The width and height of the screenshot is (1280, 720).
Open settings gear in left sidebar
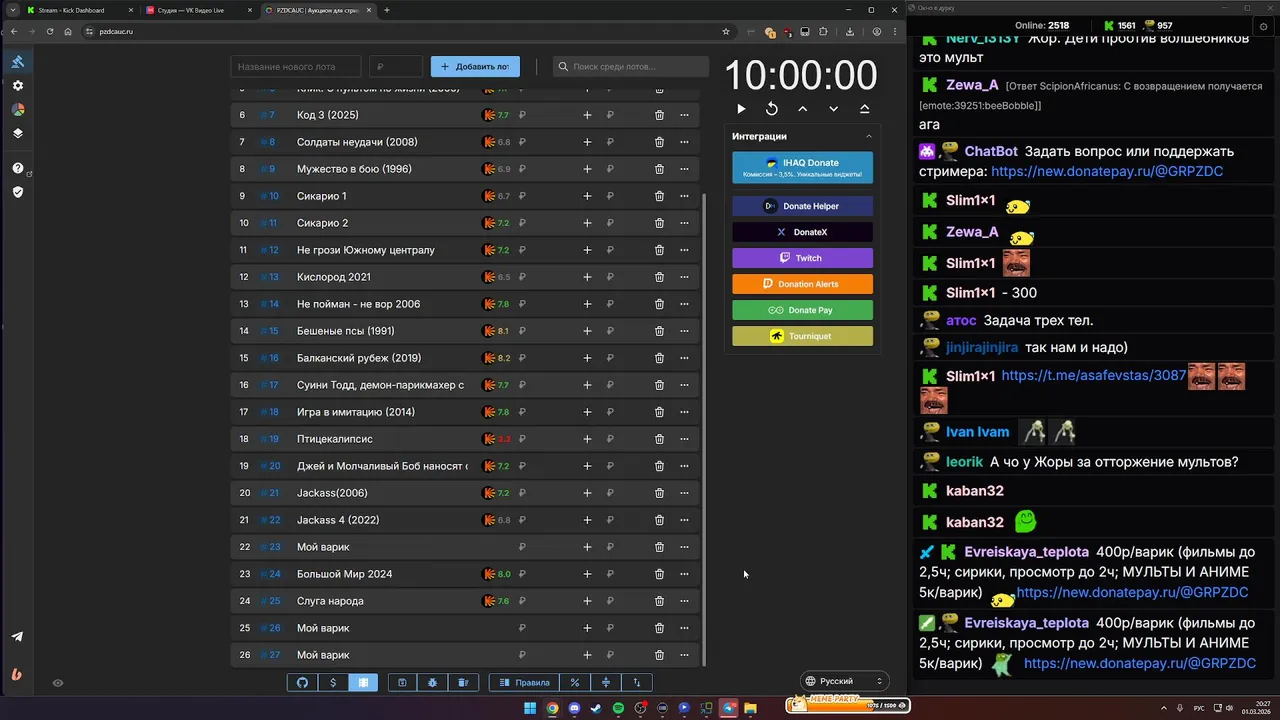point(17,86)
